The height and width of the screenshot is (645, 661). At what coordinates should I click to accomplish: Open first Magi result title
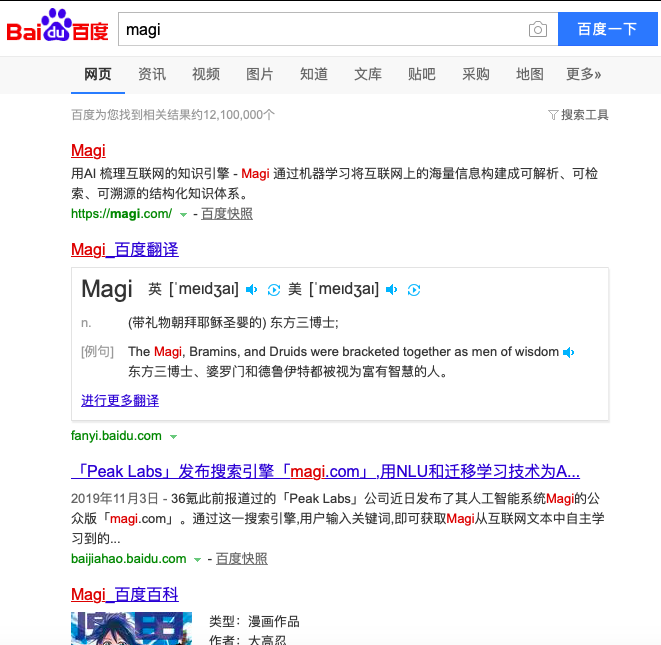[x=88, y=150]
